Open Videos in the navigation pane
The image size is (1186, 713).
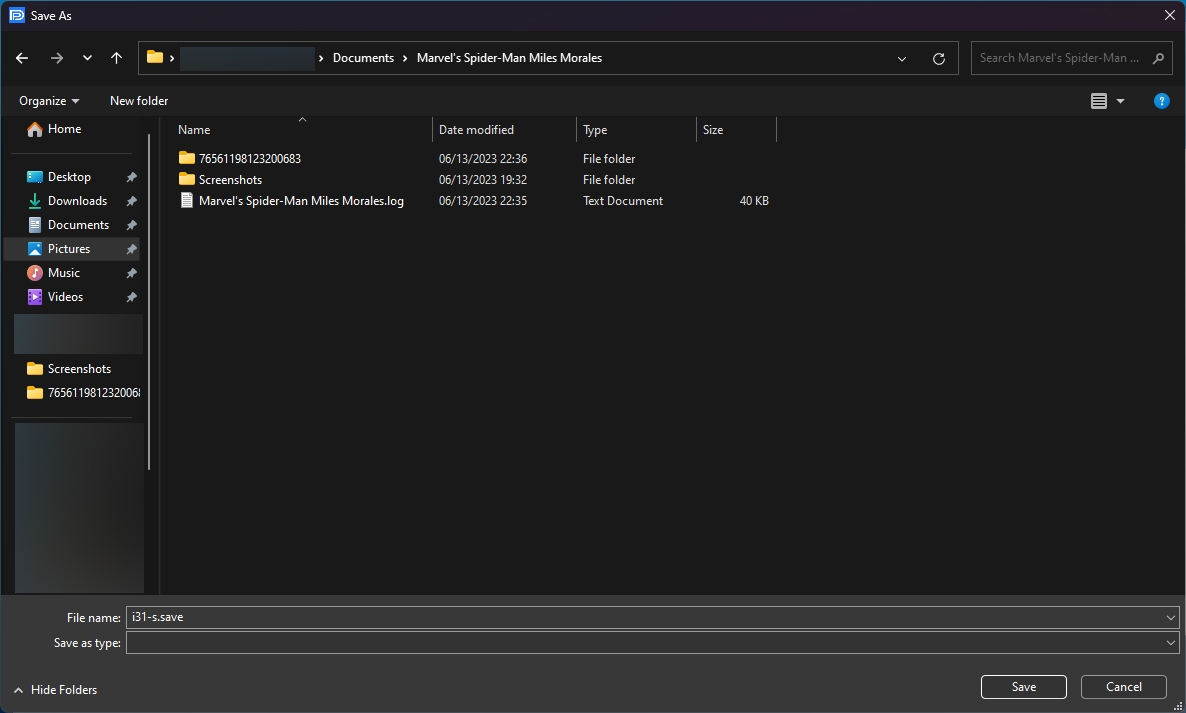point(65,297)
